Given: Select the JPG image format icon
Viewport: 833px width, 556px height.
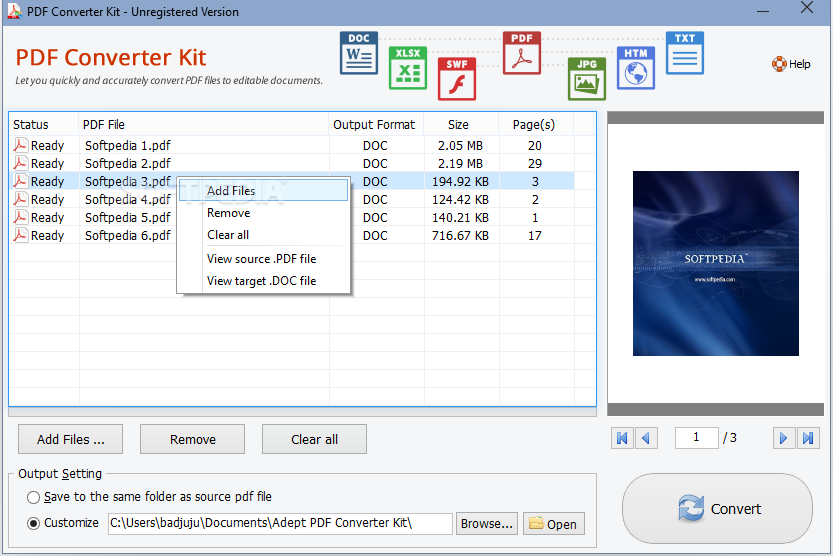Looking at the screenshot, I should click(586, 79).
